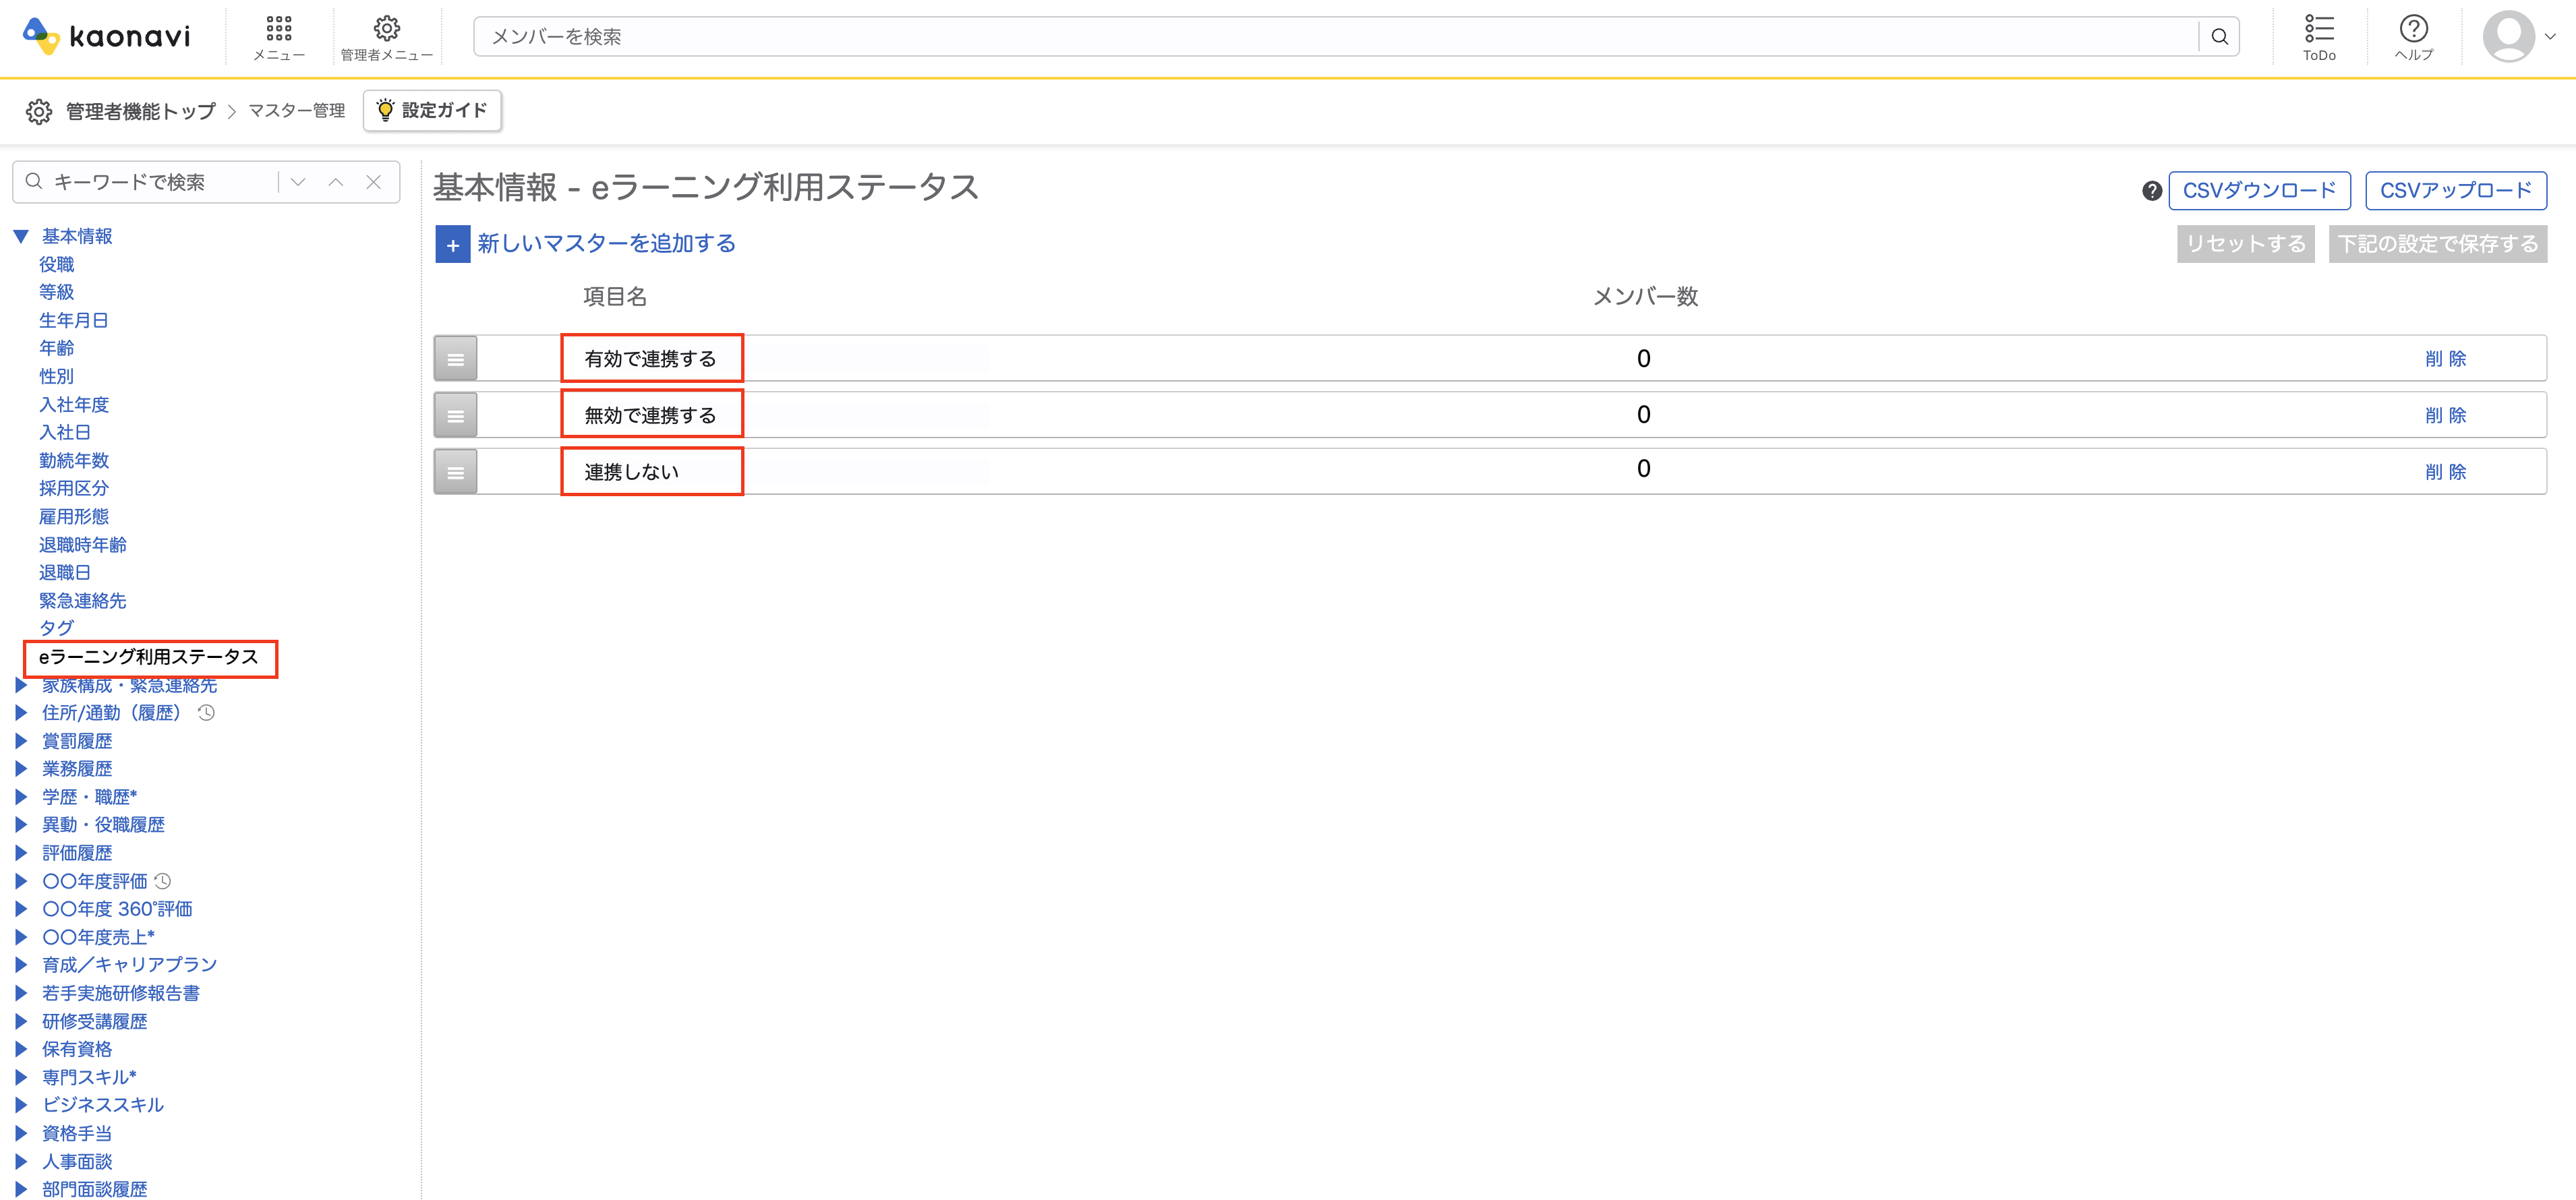The image size is (2576, 1200).
Task: Expand 住所/通勤（履歴） section
Action: point(21,713)
